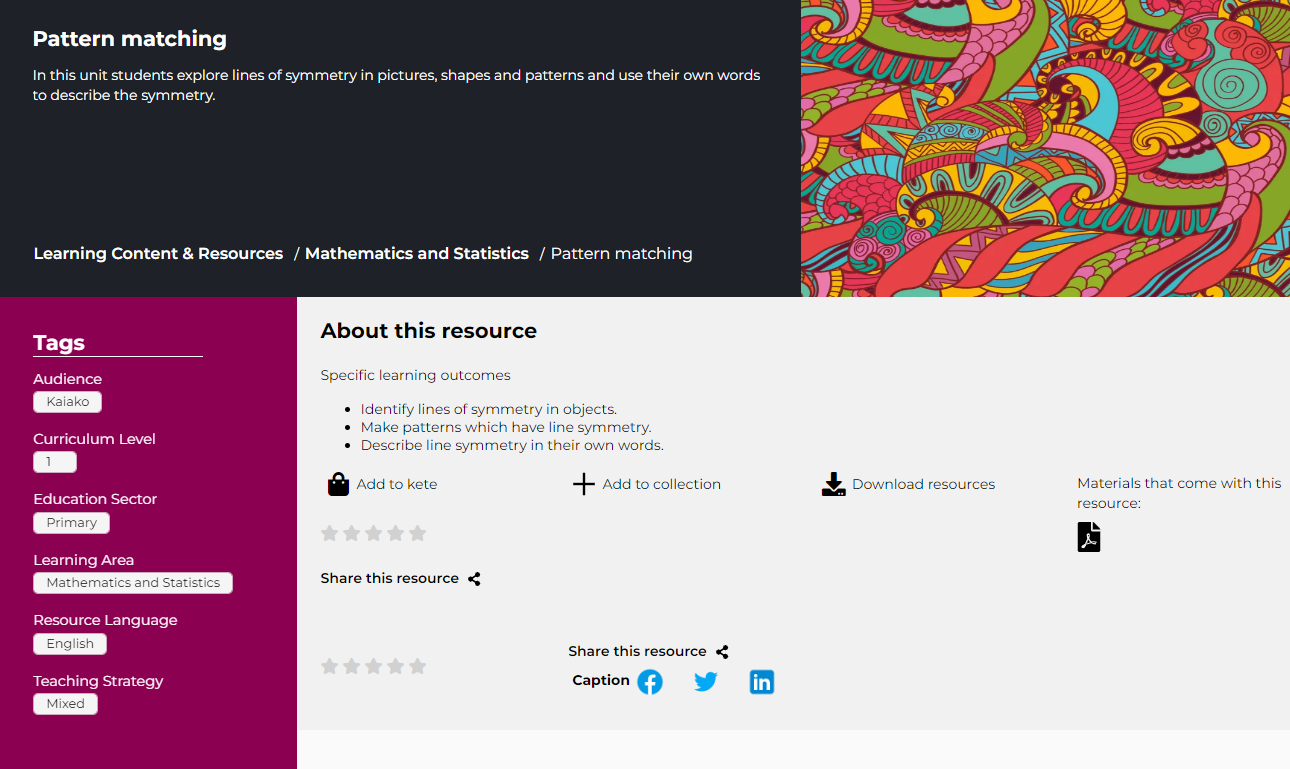Click the plus icon for Add to collection
Viewport: 1290px width, 769px height.
point(583,484)
